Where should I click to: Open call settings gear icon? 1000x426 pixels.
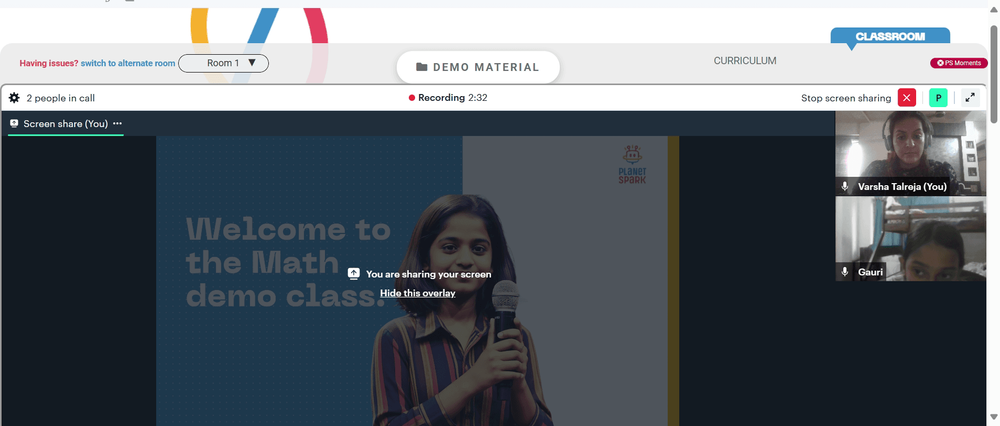14,98
